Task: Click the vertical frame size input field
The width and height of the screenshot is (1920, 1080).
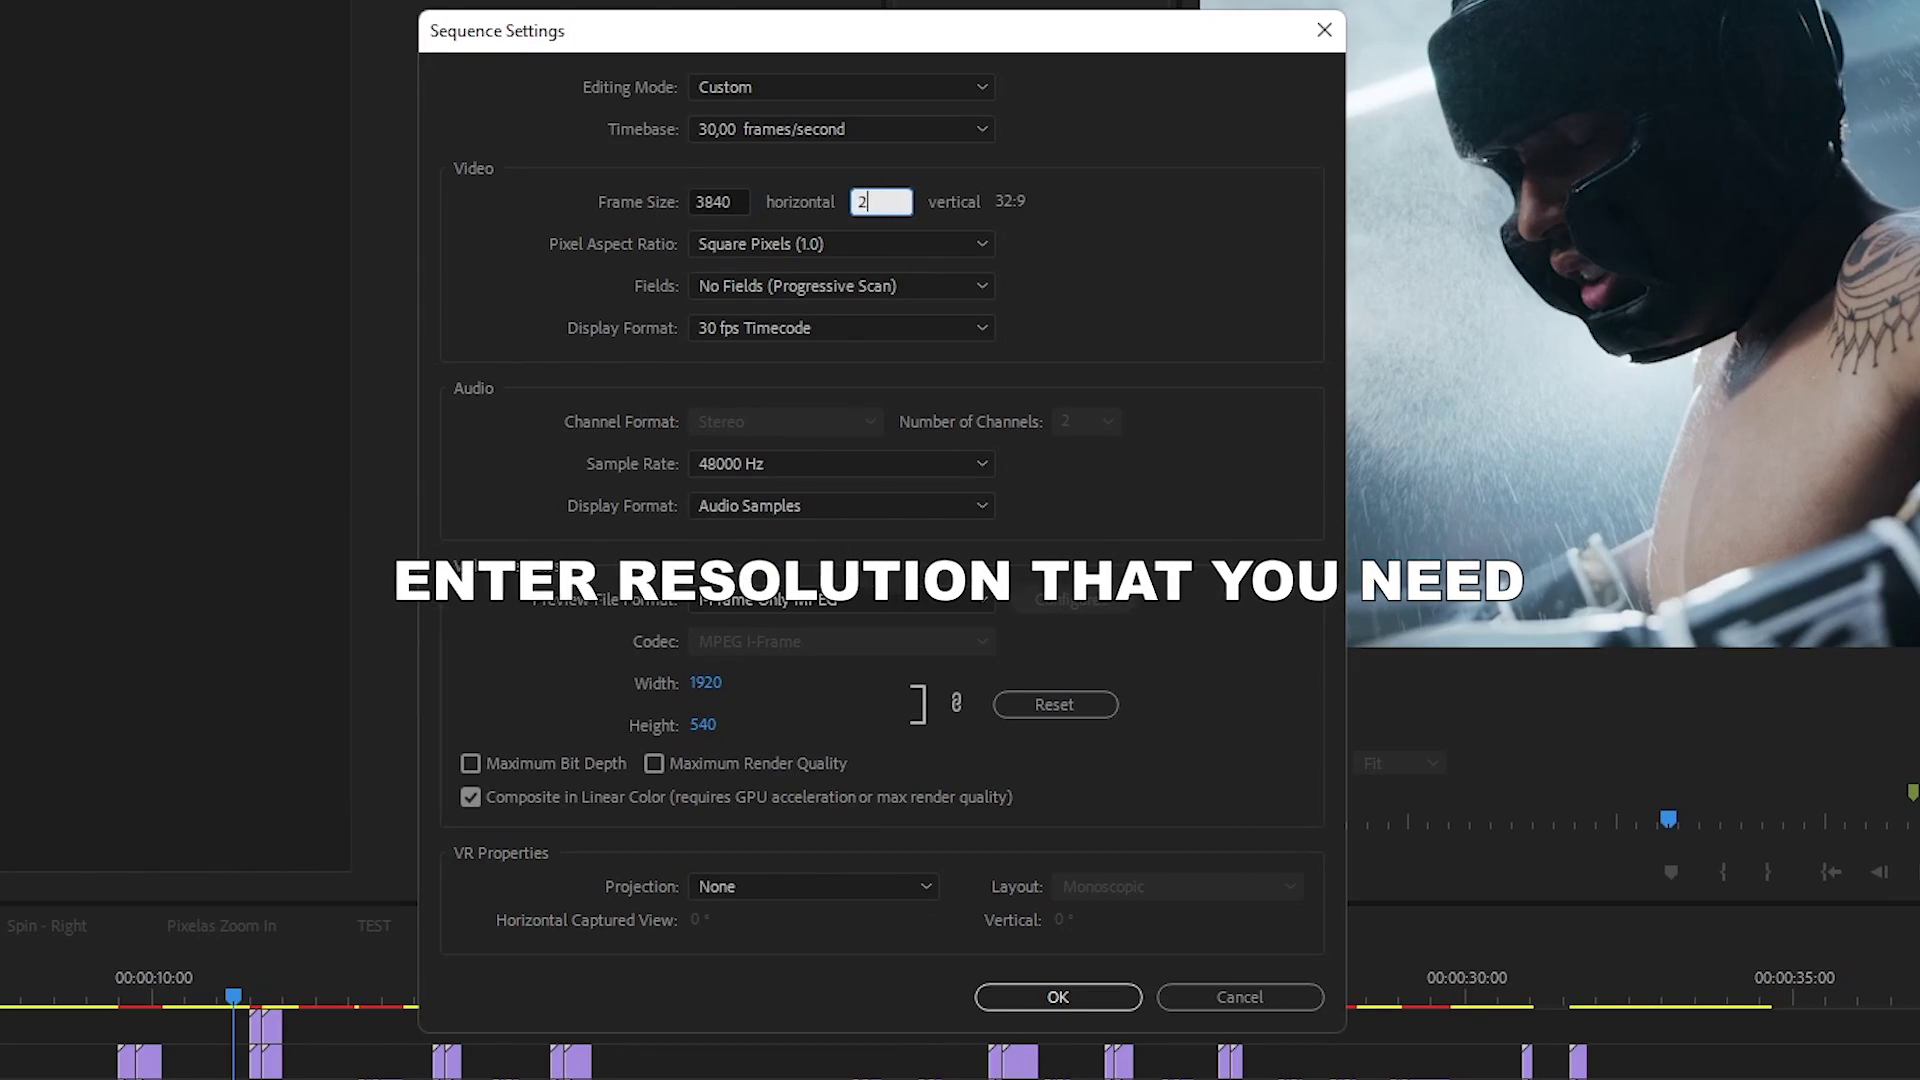Action: [881, 201]
